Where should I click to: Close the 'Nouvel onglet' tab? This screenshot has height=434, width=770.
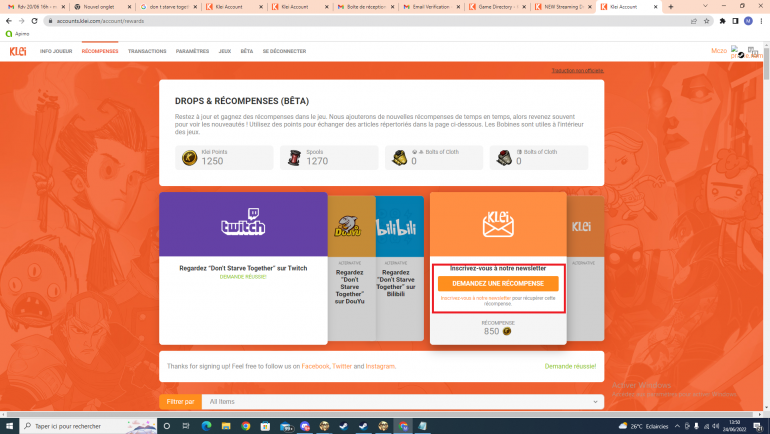coord(129,7)
